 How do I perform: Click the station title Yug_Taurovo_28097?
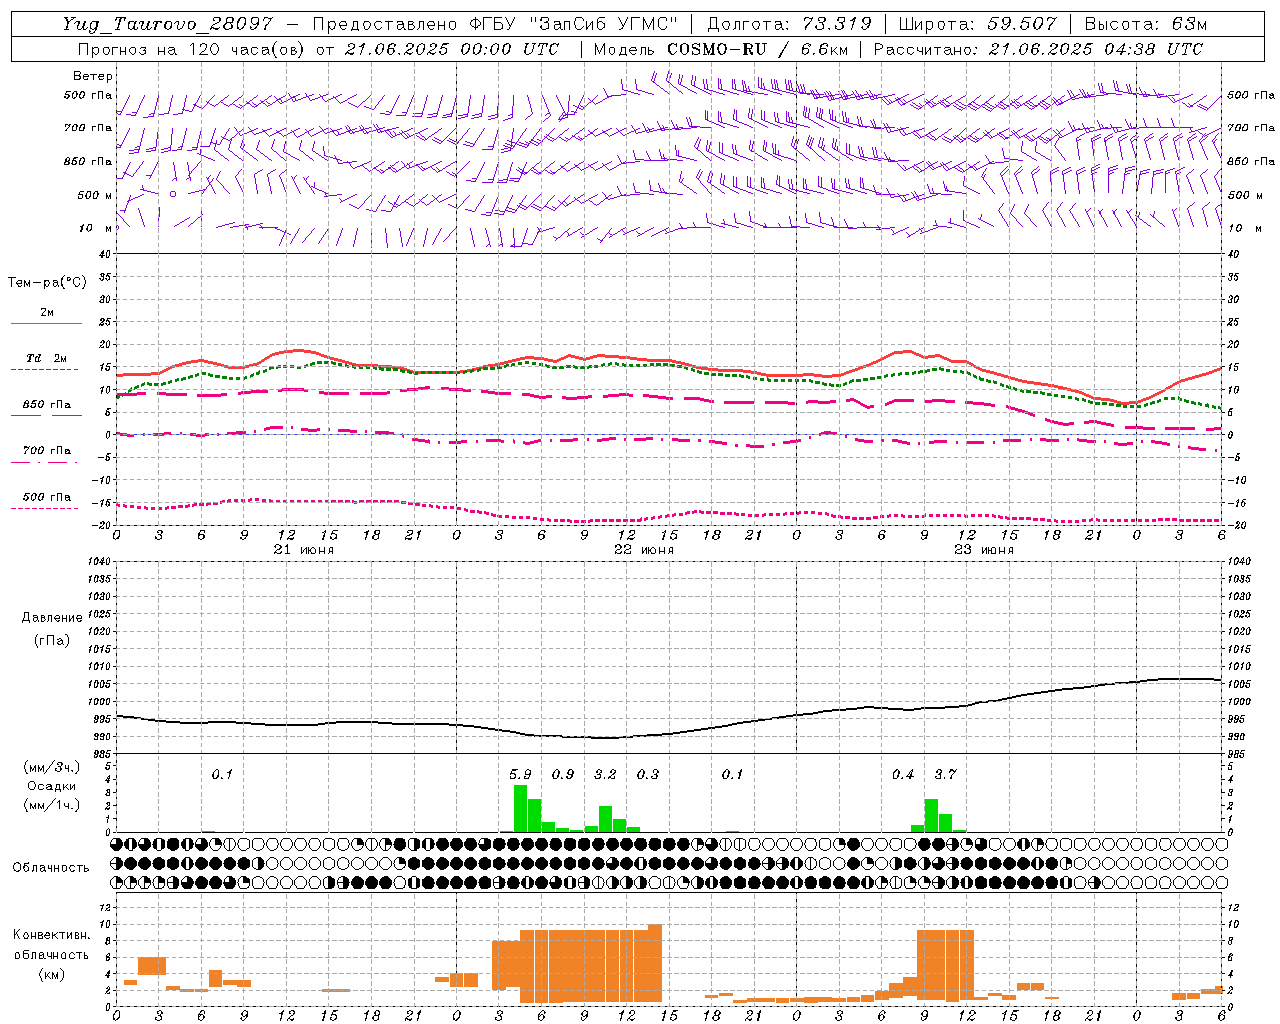coord(167,24)
